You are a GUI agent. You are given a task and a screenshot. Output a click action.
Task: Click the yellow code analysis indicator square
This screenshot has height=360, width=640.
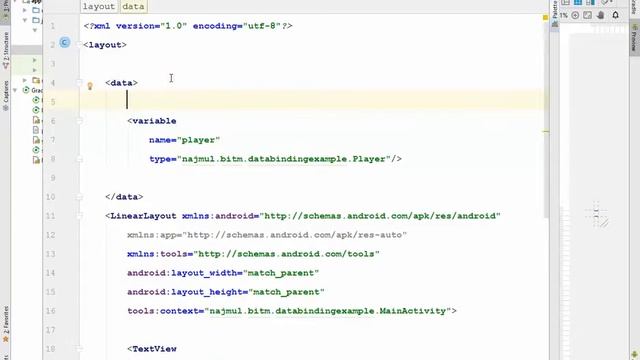tap(545, 18)
